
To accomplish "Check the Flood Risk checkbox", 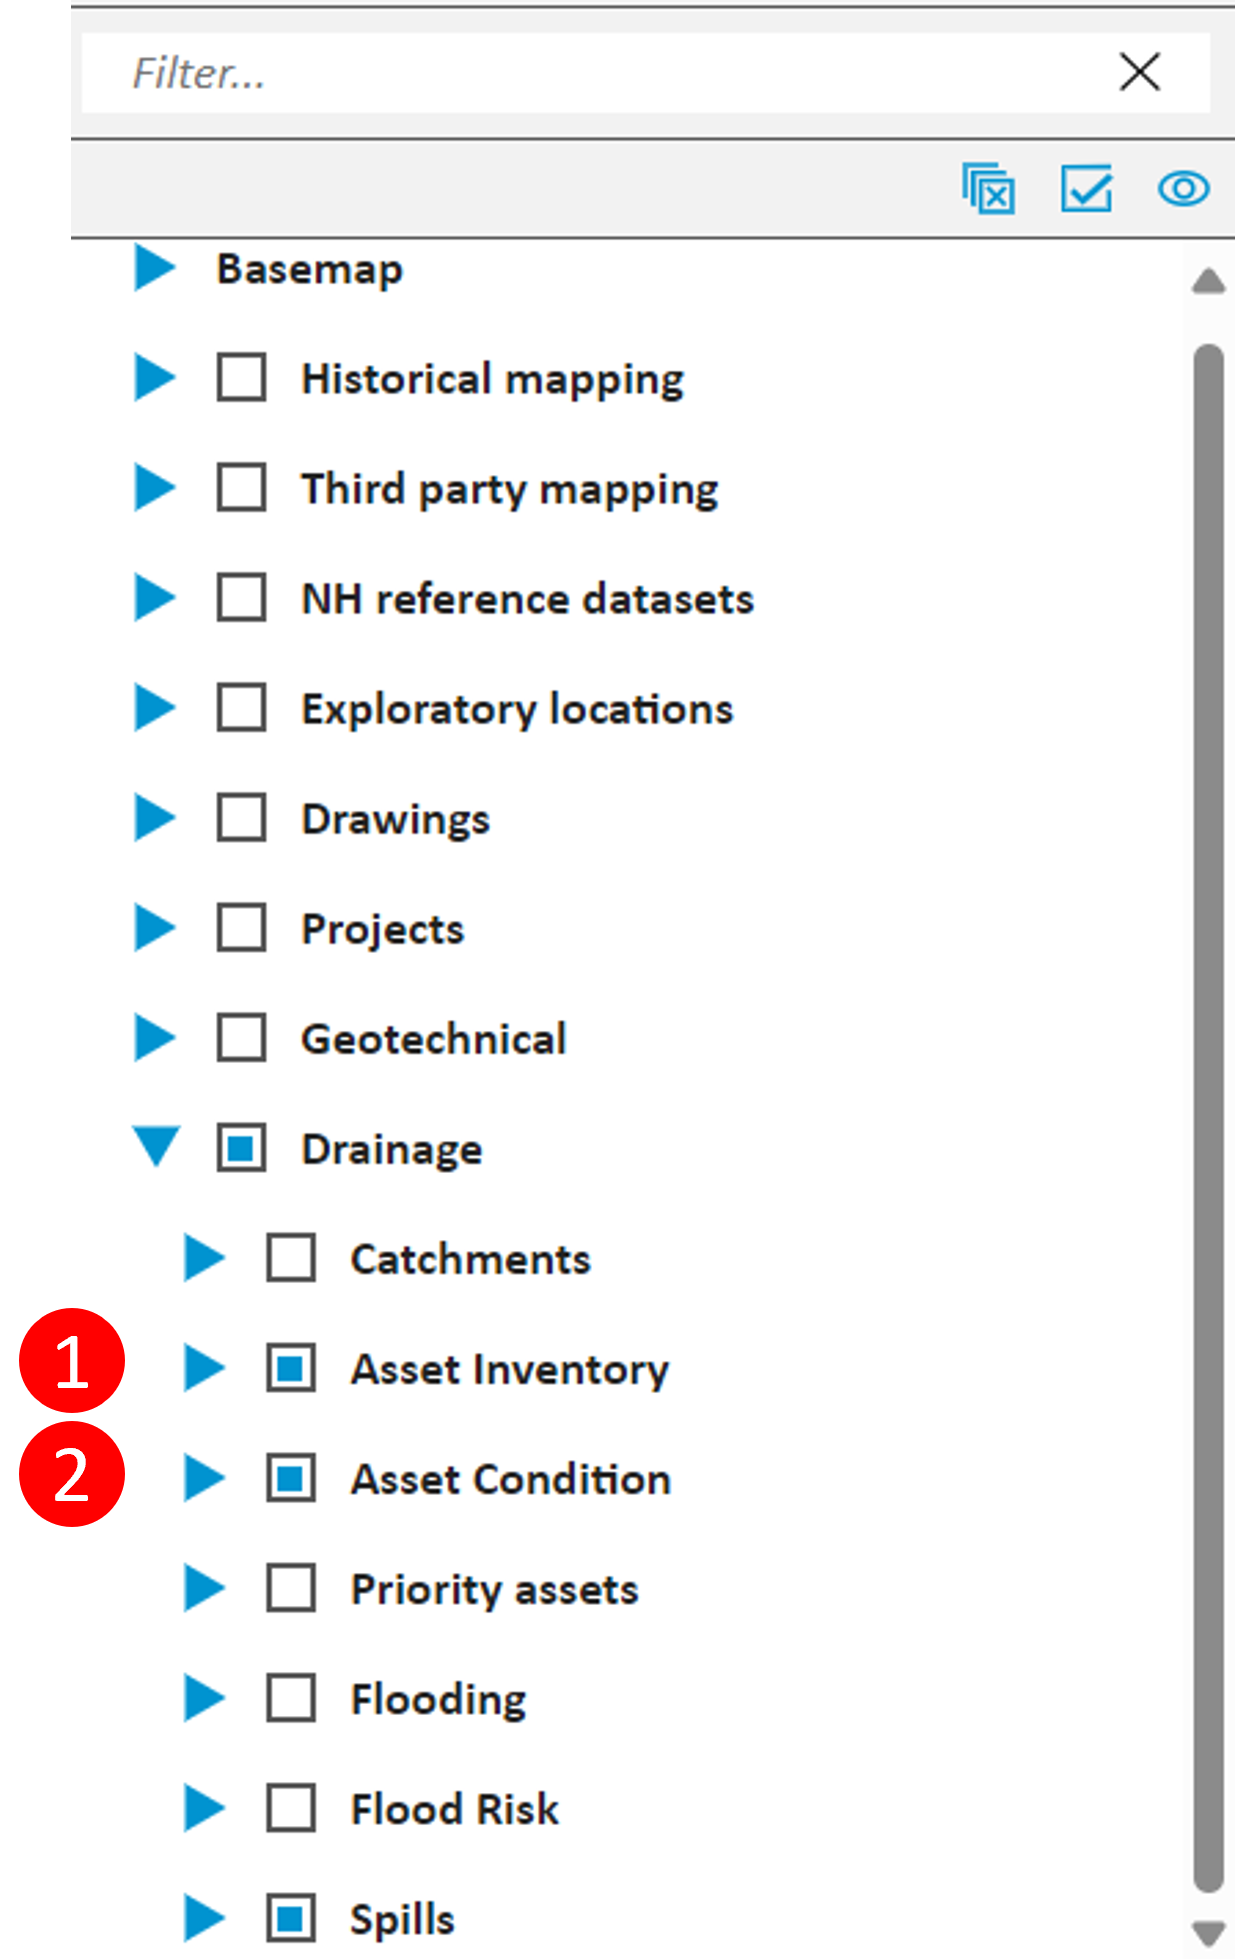I will click(291, 1807).
